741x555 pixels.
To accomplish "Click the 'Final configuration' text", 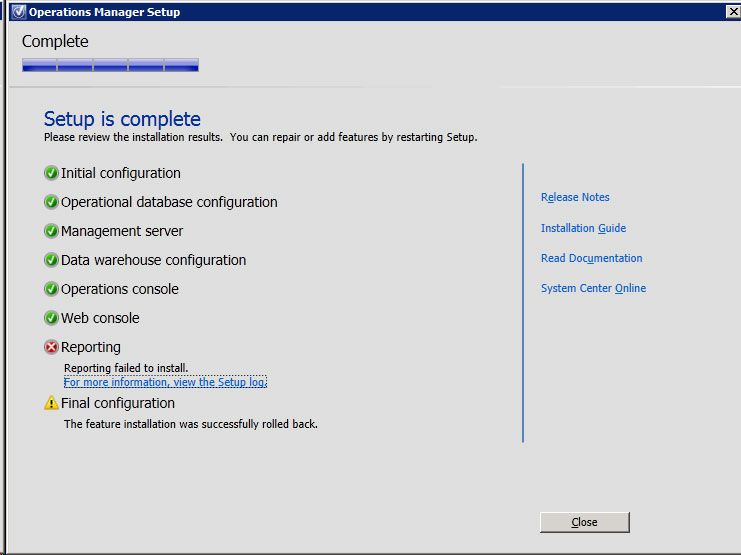I will [118, 403].
